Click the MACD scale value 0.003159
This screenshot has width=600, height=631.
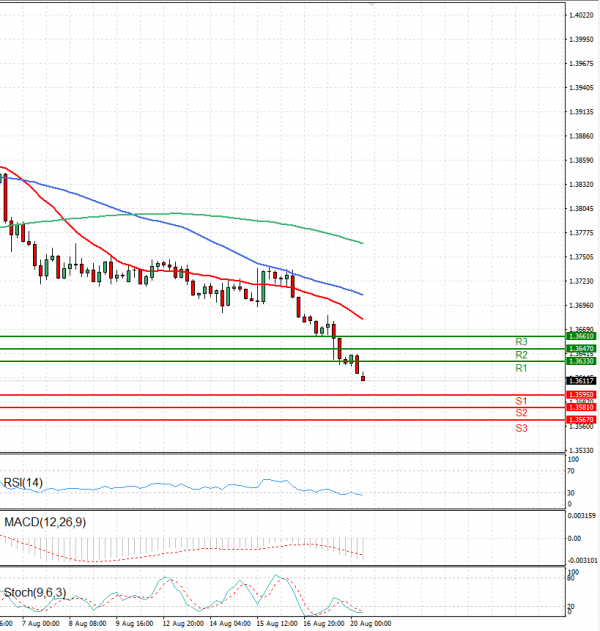point(581,516)
